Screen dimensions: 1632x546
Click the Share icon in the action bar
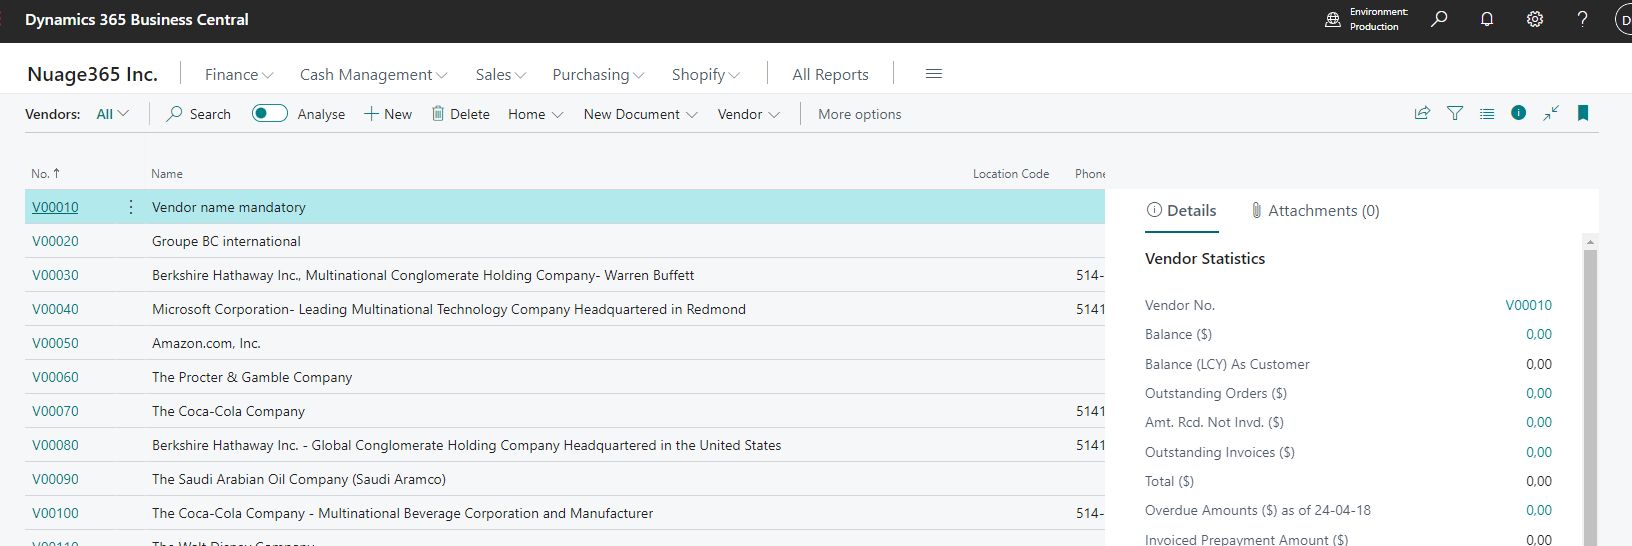click(x=1422, y=114)
